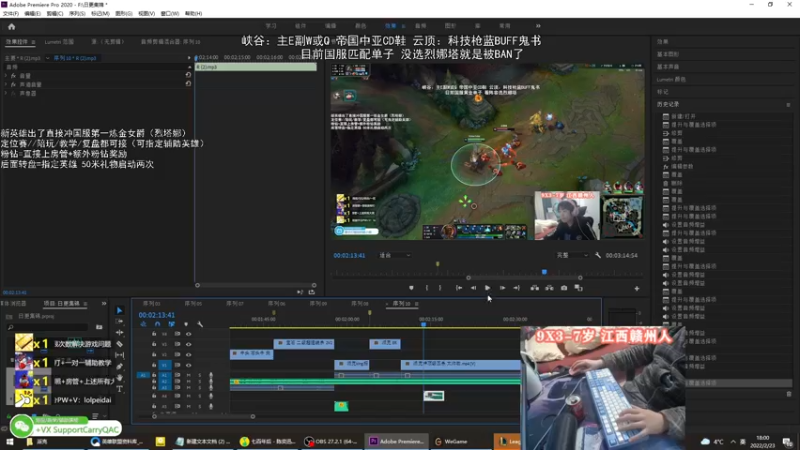Open the Program Monitor wrench settings
800x450 pixels.
point(596,256)
